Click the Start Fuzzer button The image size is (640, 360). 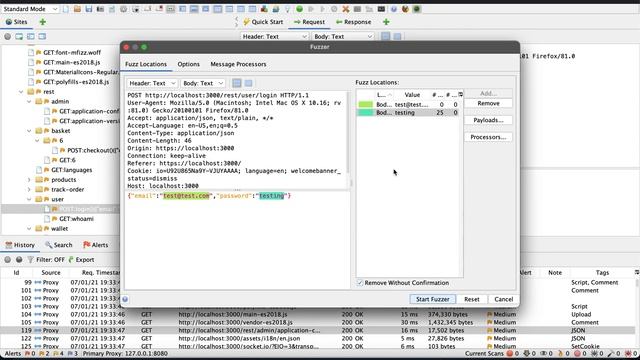tap(432, 299)
